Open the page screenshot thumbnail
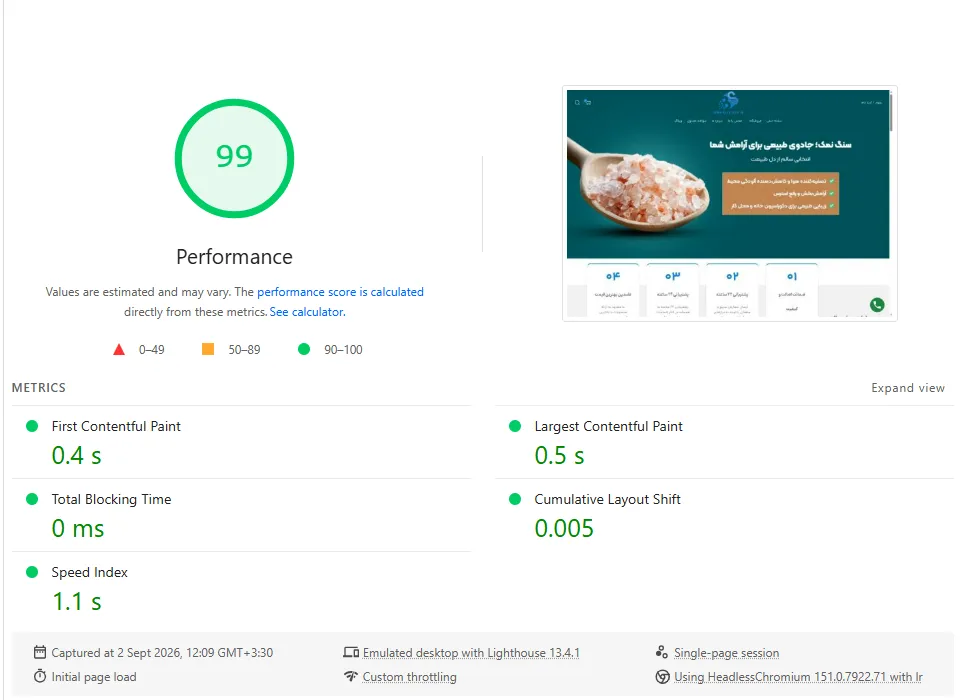The width and height of the screenshot is (962, 700). coord(729,203)
